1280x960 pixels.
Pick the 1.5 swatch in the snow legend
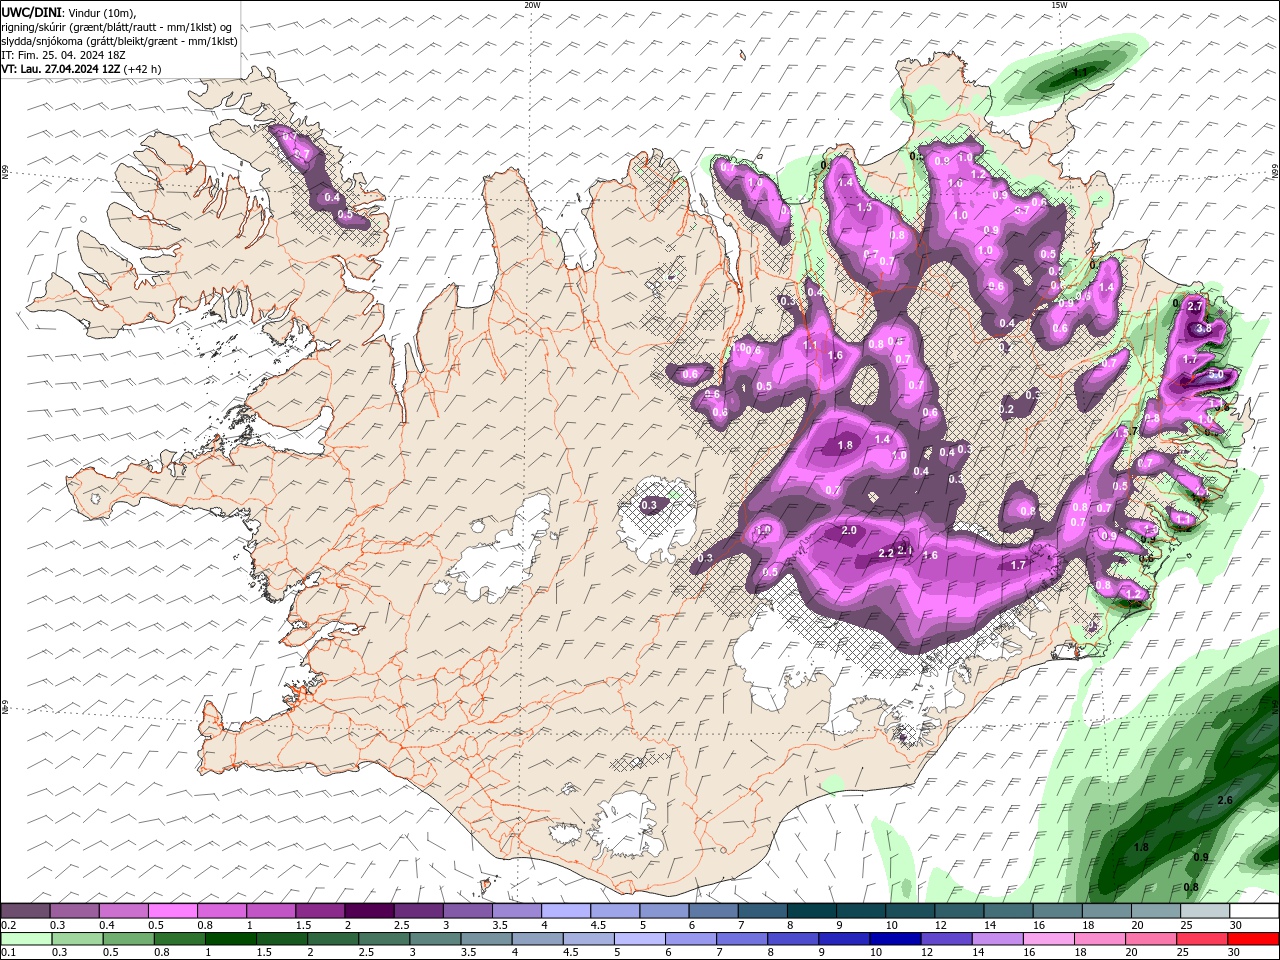click(319, 911)
